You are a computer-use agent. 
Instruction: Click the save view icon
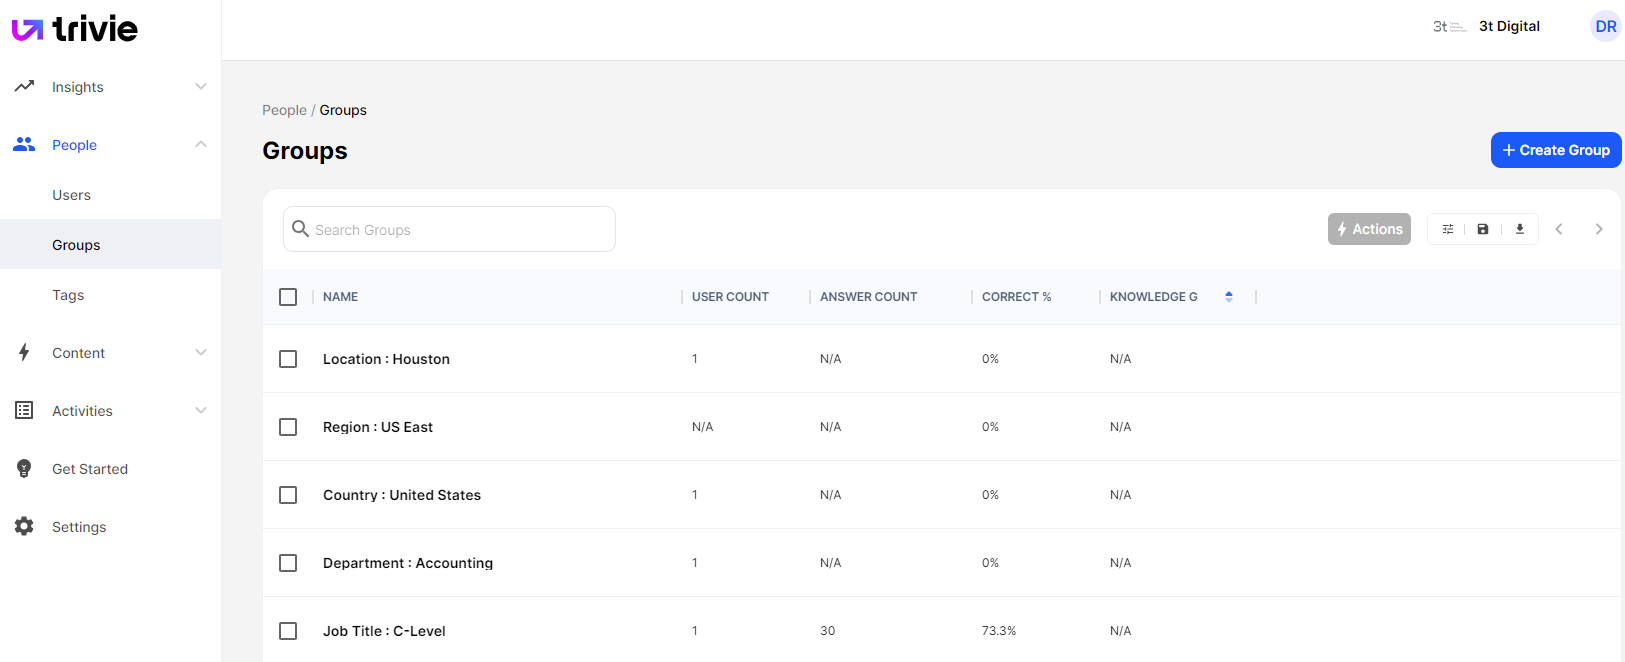click(1483, 229)
